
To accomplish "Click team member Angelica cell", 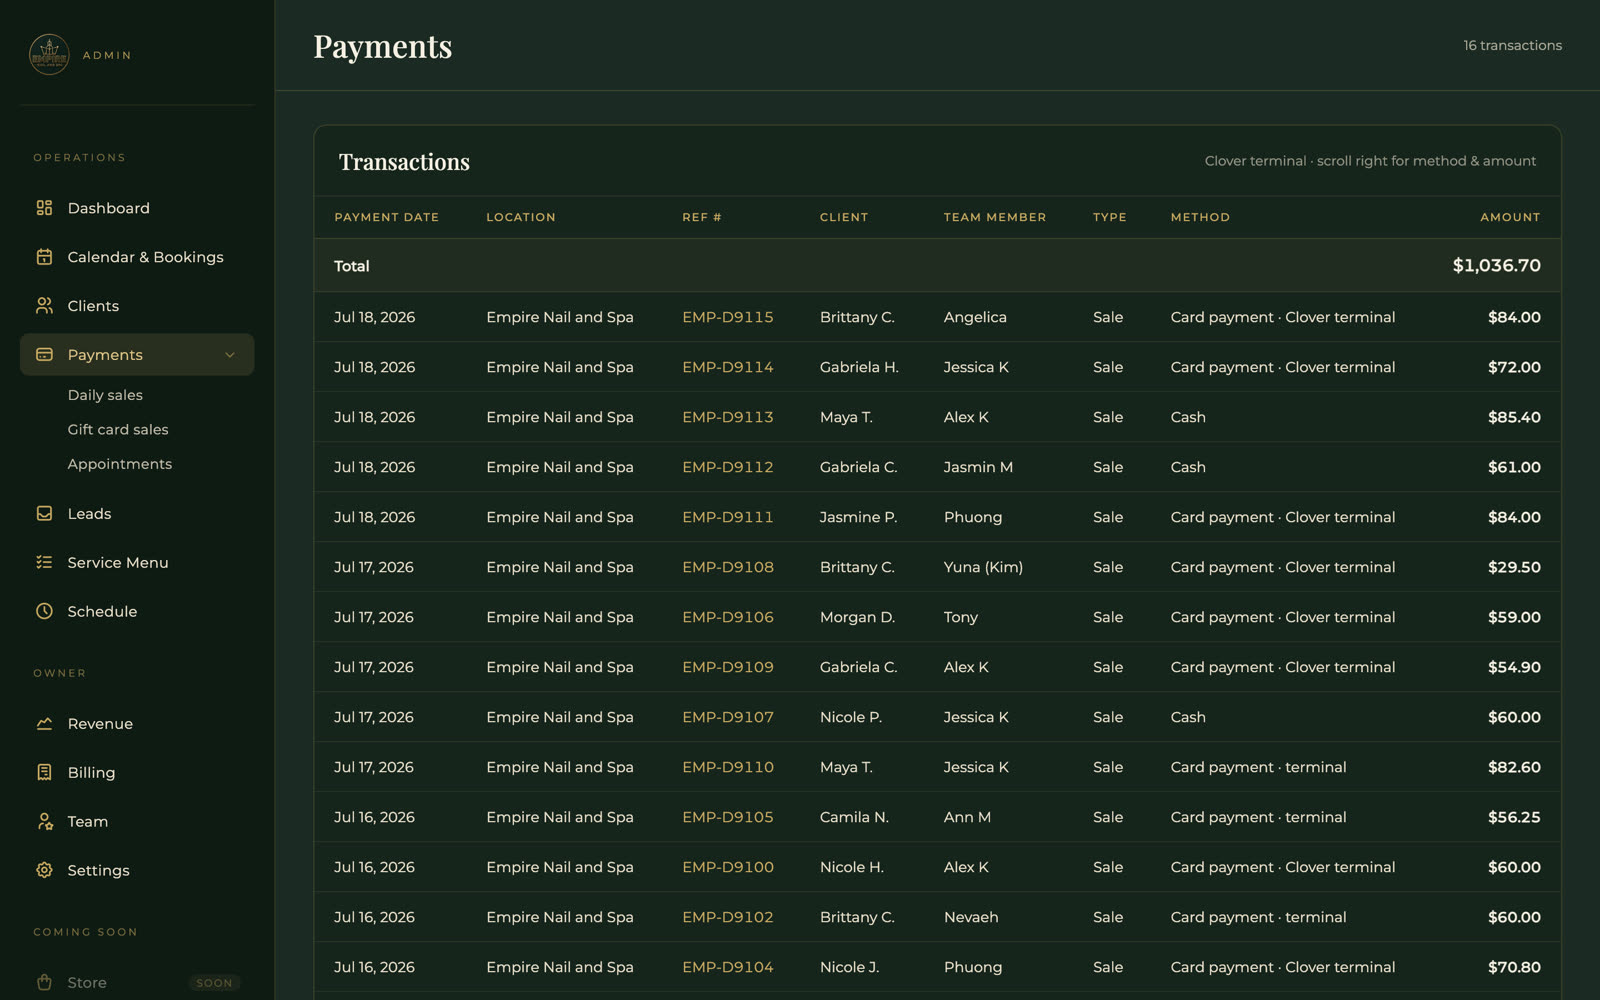I will 975,317.
